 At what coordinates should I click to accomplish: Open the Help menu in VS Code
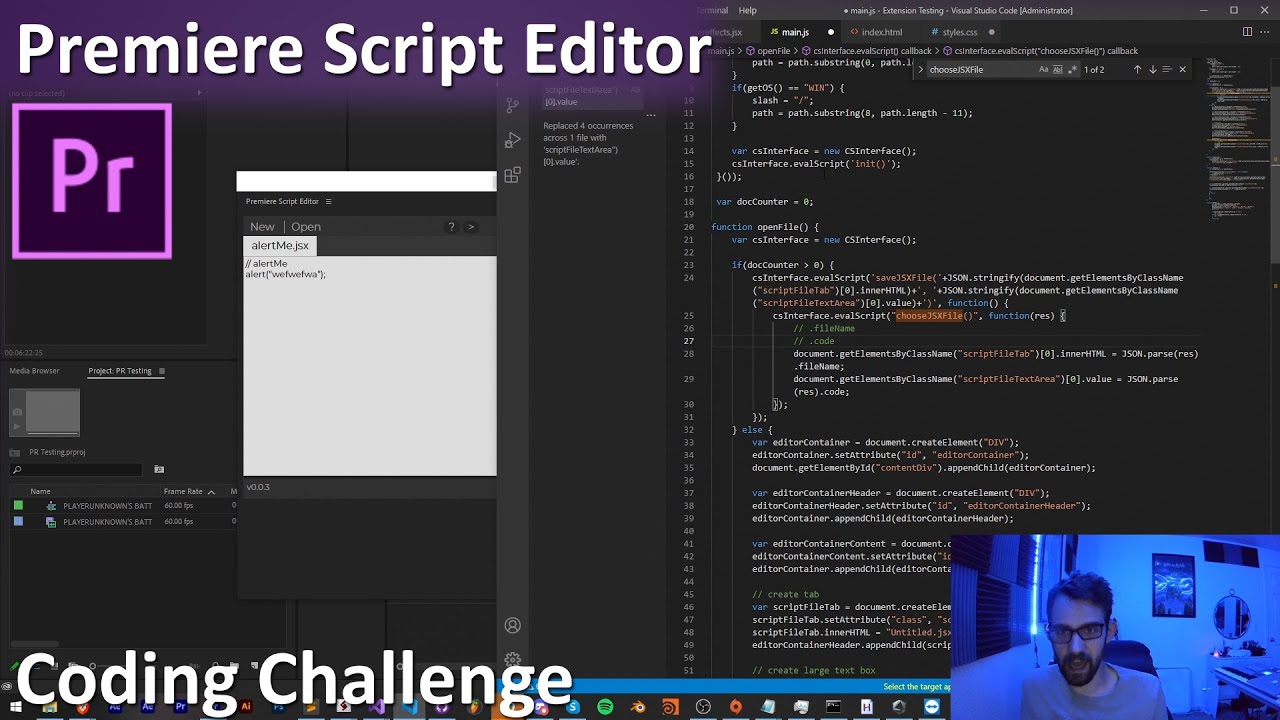(747, 10)
